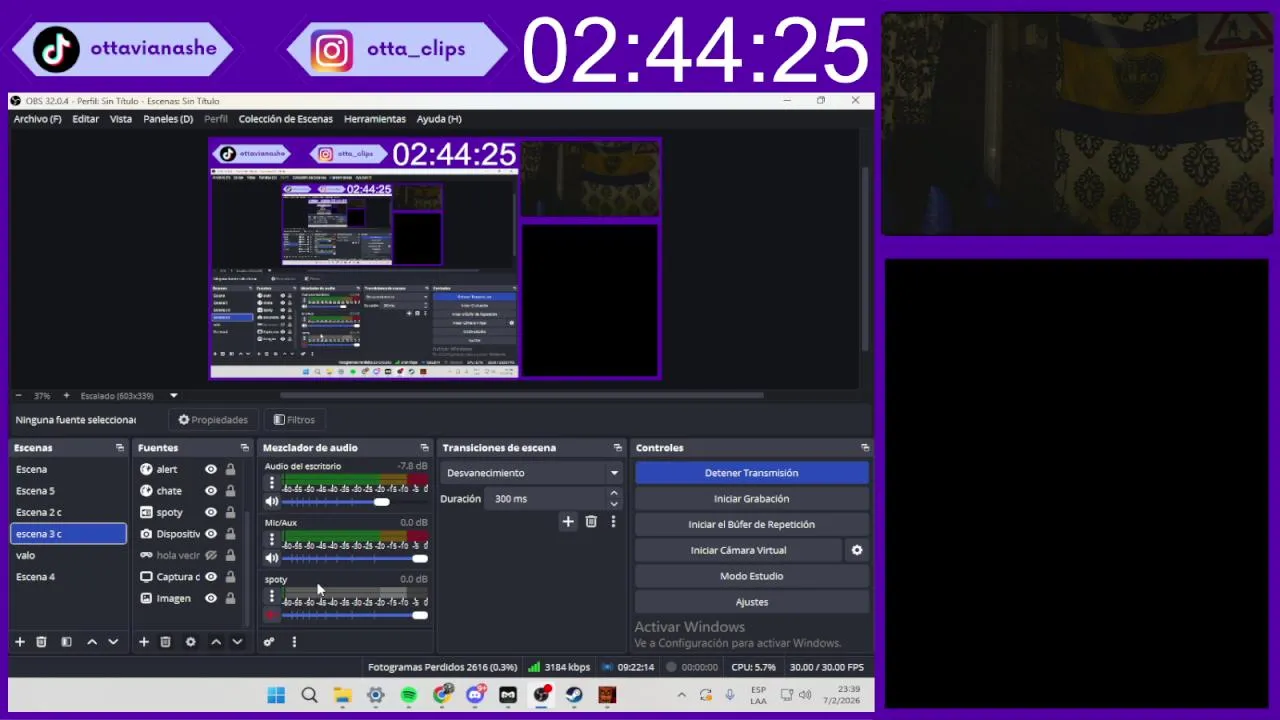Image resolution: width=1280 pixels, height=720 pixels.
Task: Unlock the alert source
Action: [x=230, y=469]
